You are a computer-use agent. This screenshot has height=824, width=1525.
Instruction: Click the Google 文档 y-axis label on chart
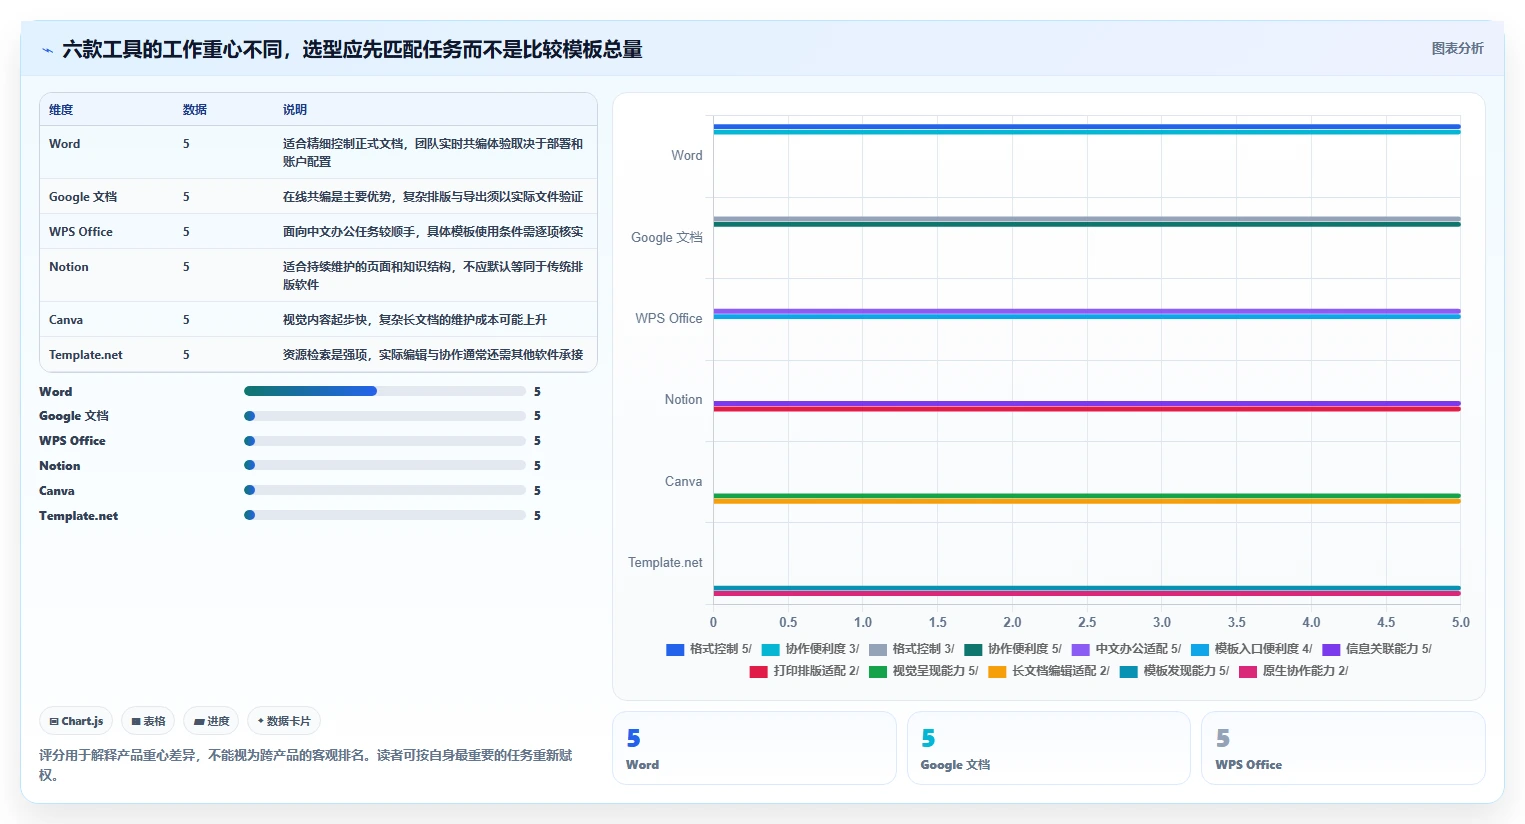(x=667, y=237)
